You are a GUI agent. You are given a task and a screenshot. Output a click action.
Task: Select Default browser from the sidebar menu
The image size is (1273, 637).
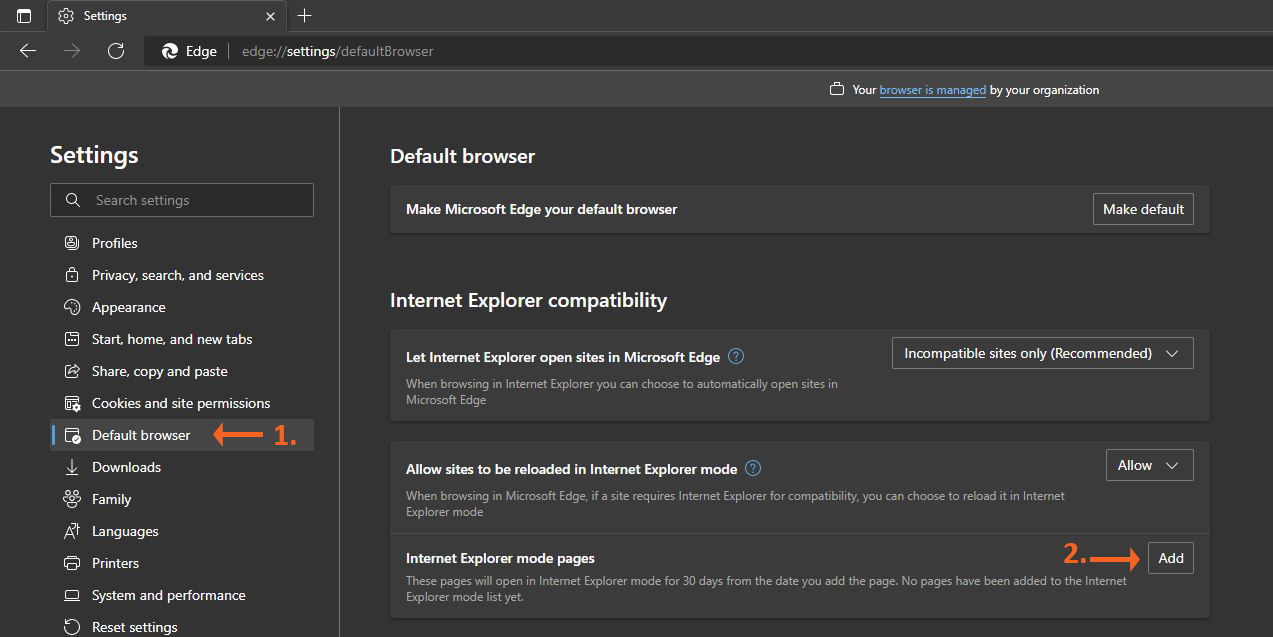point(140,434)
